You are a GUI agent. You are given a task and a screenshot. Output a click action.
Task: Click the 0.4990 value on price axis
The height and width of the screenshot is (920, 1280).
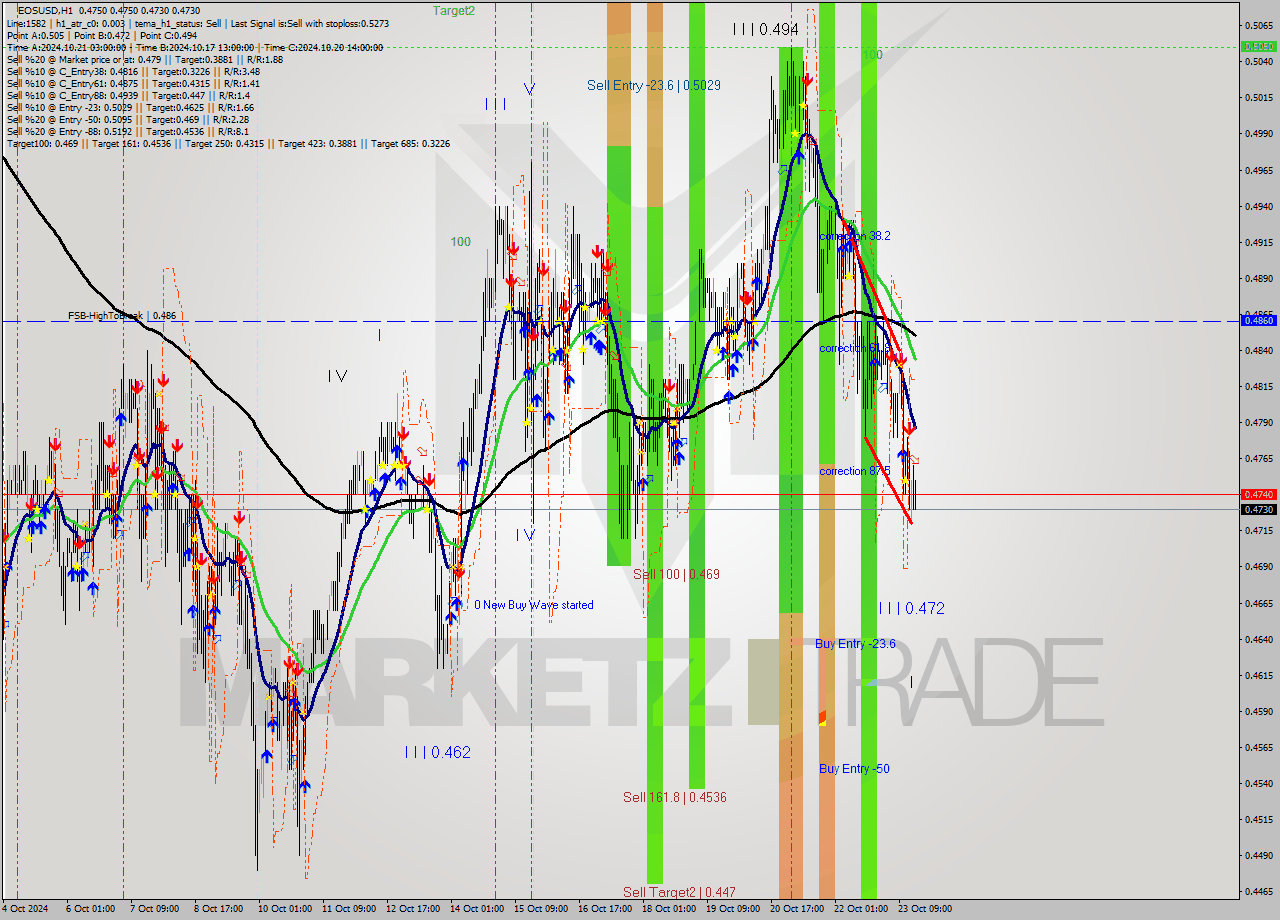pyautogui.click(x=1257, y=133)
